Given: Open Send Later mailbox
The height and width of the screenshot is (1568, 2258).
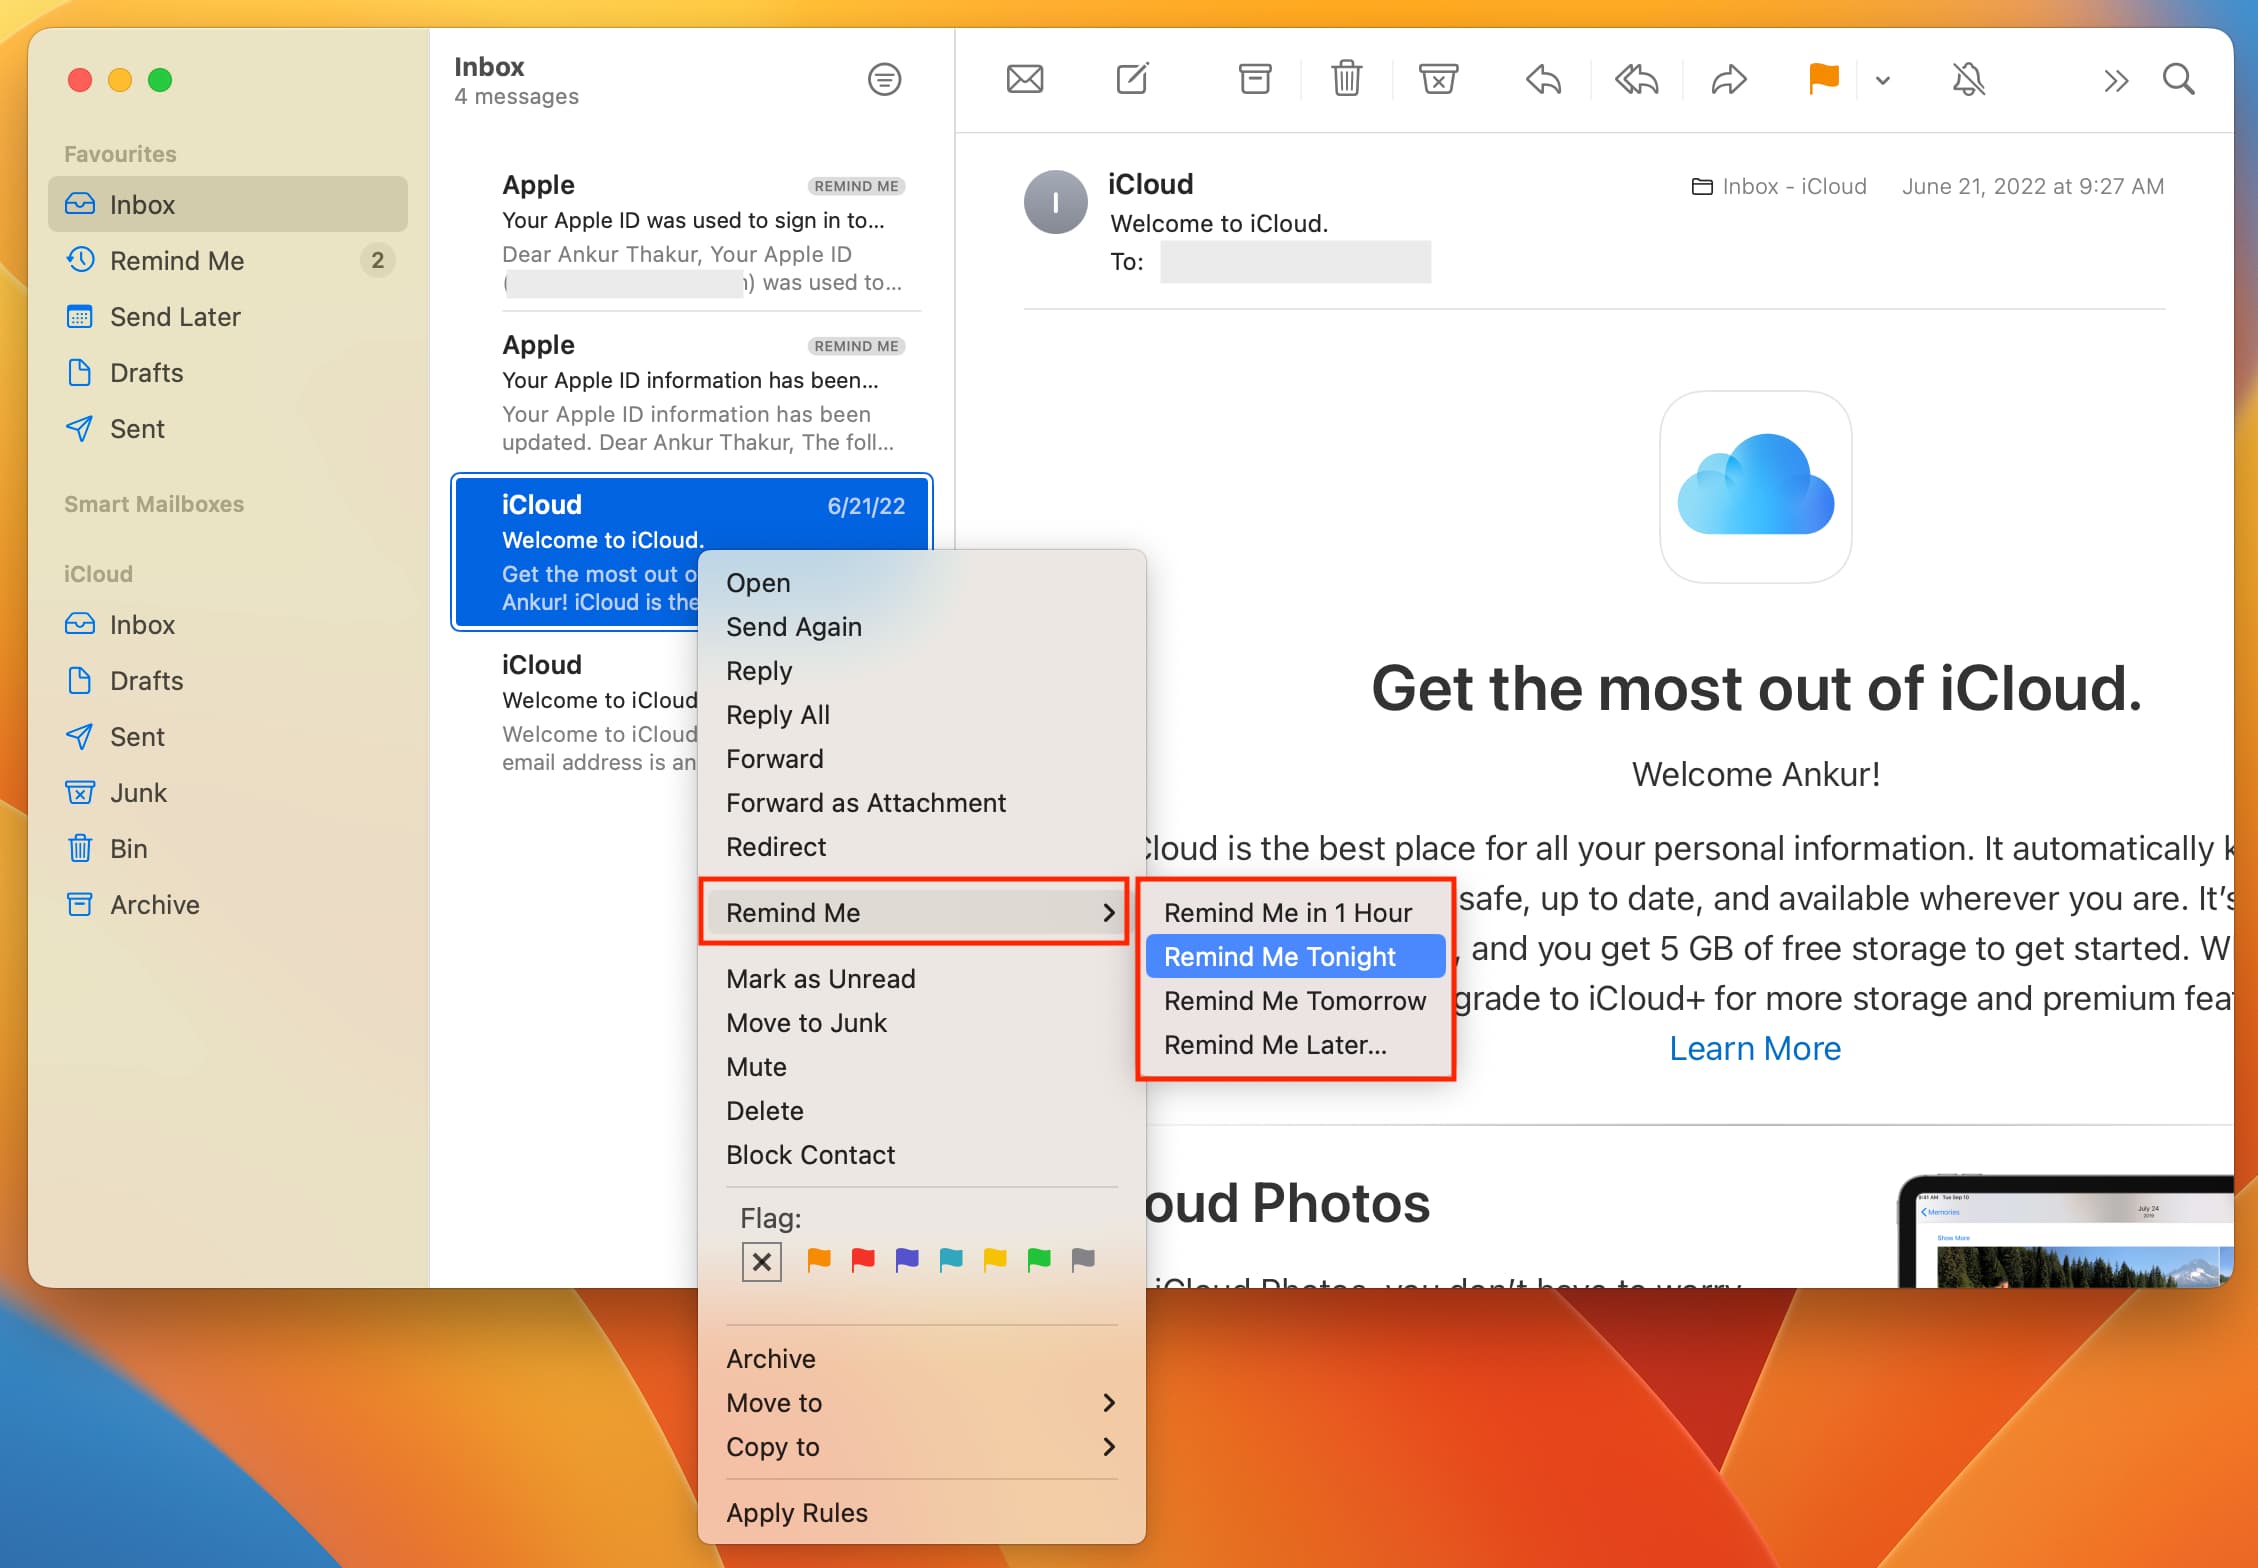Looking at the screenshot, I should pos(228,316).
